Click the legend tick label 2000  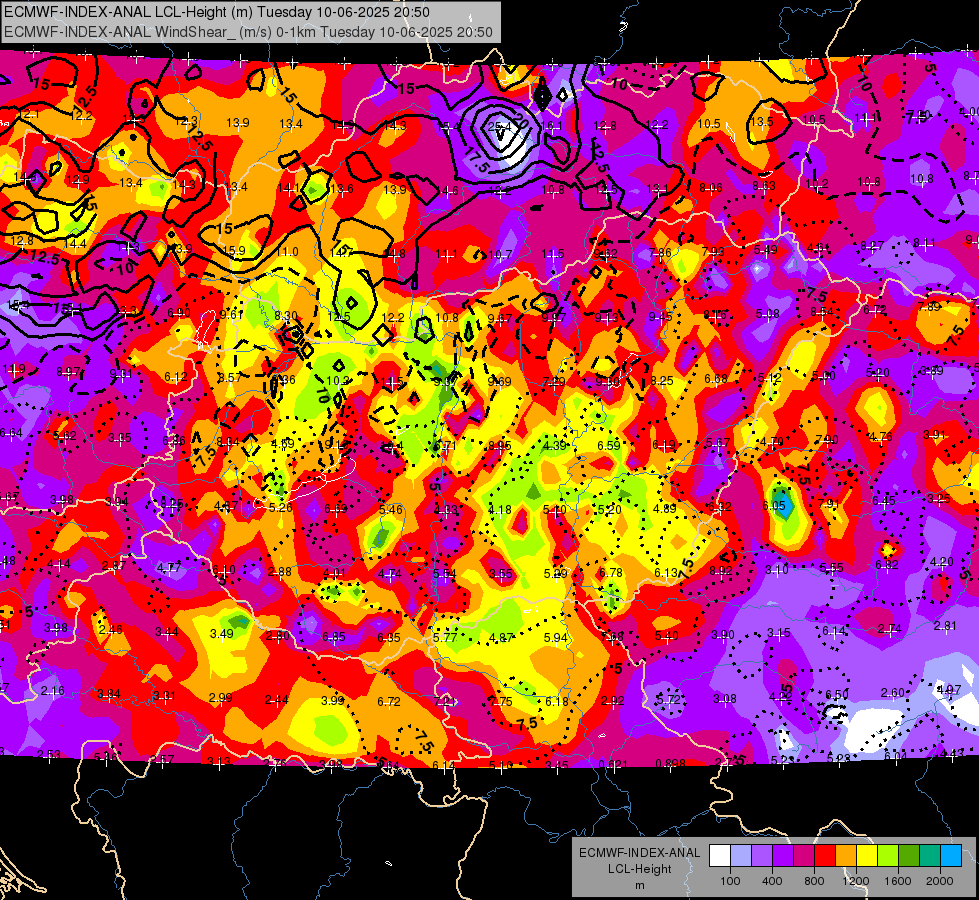939,881
